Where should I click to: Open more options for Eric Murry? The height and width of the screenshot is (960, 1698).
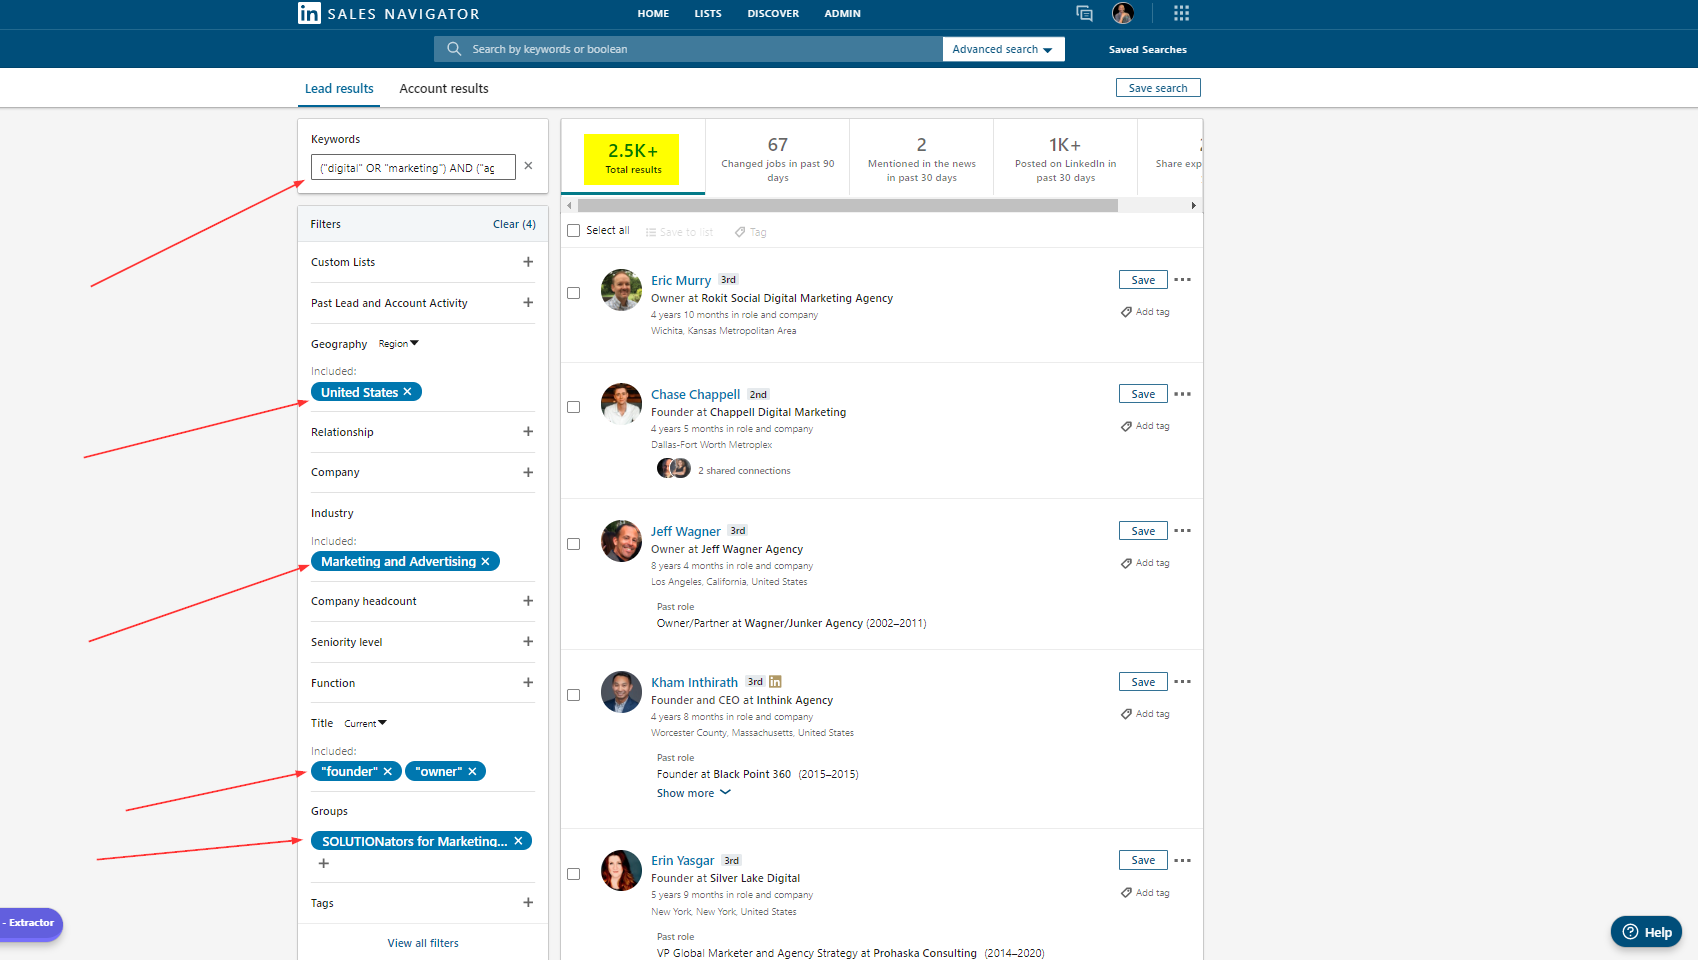[1182, 280]
